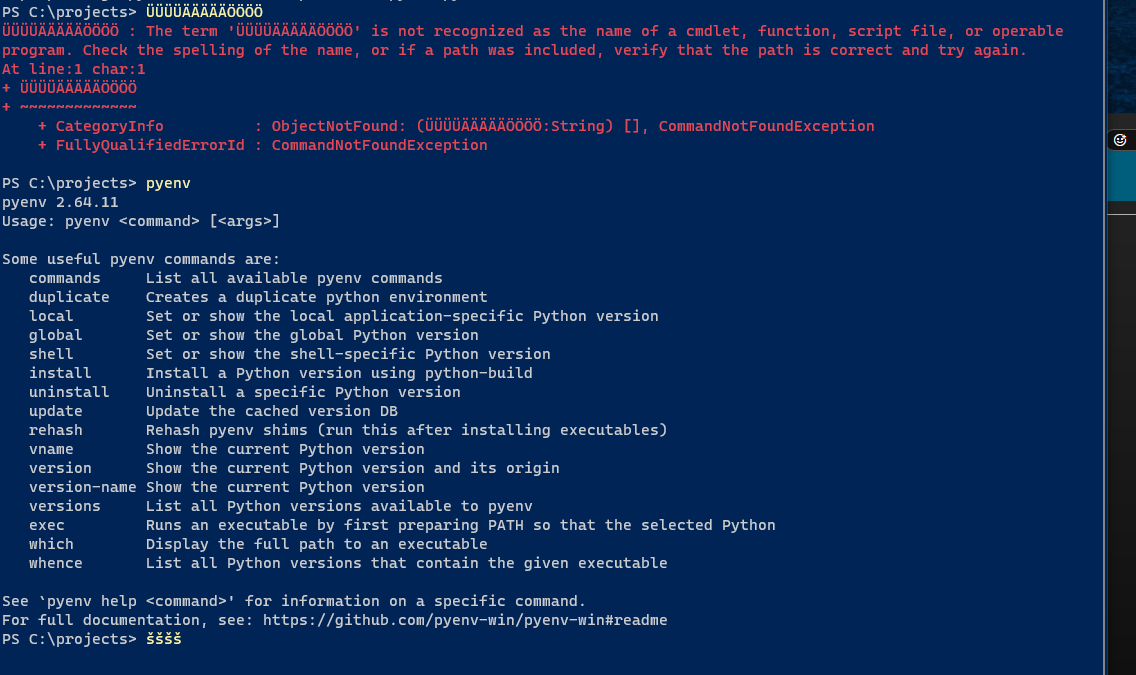Image resolution: width=1136 pixels, height=675 pixels.
Task: Click the 'uninstall' command name in list
Action: (x=69, y=392)
